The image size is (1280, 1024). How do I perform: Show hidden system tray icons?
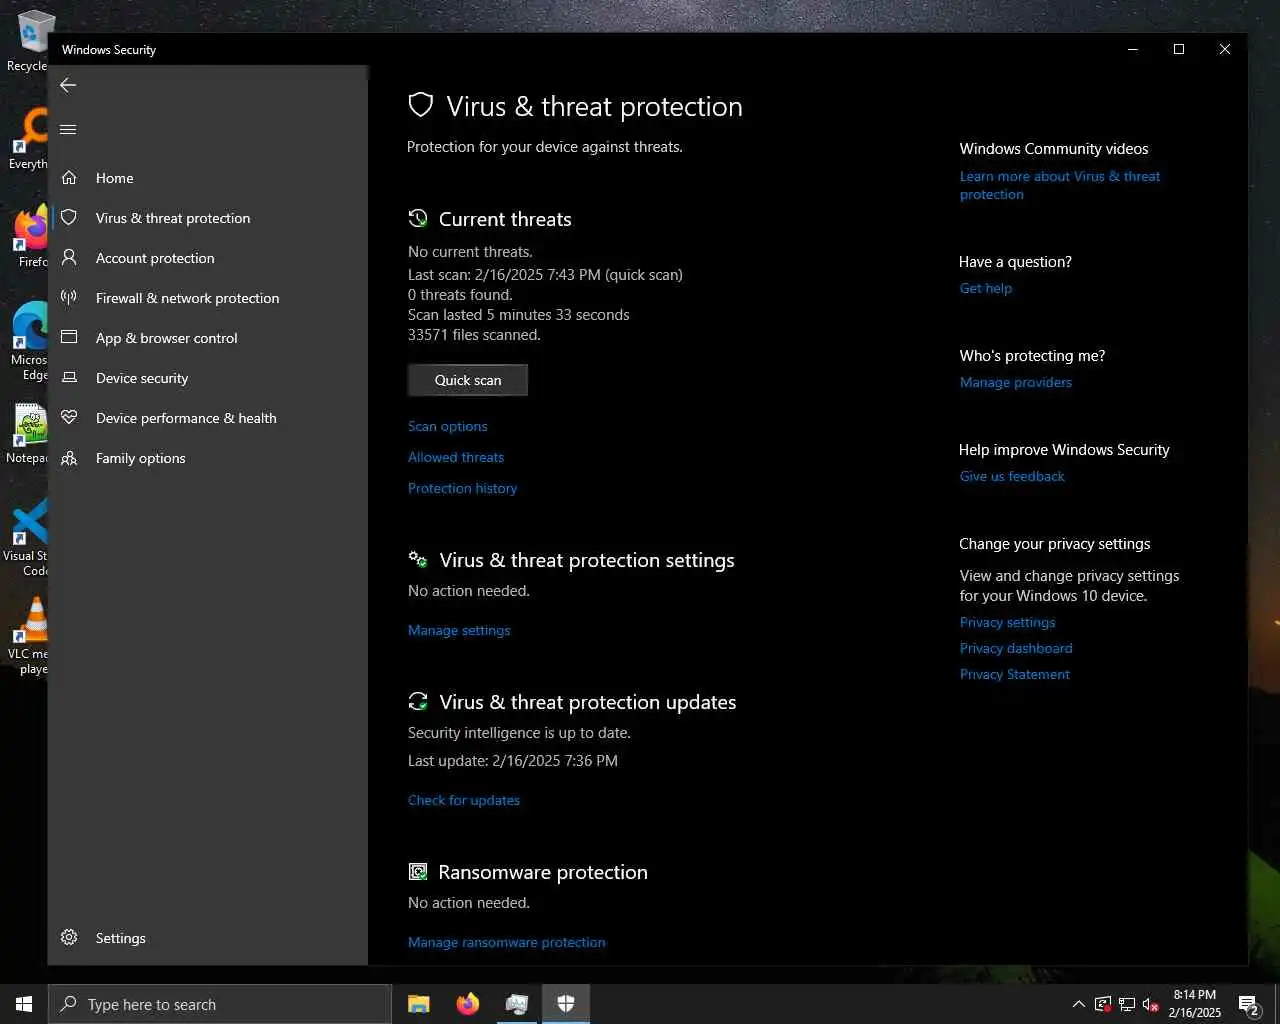click(1078, 1004)
